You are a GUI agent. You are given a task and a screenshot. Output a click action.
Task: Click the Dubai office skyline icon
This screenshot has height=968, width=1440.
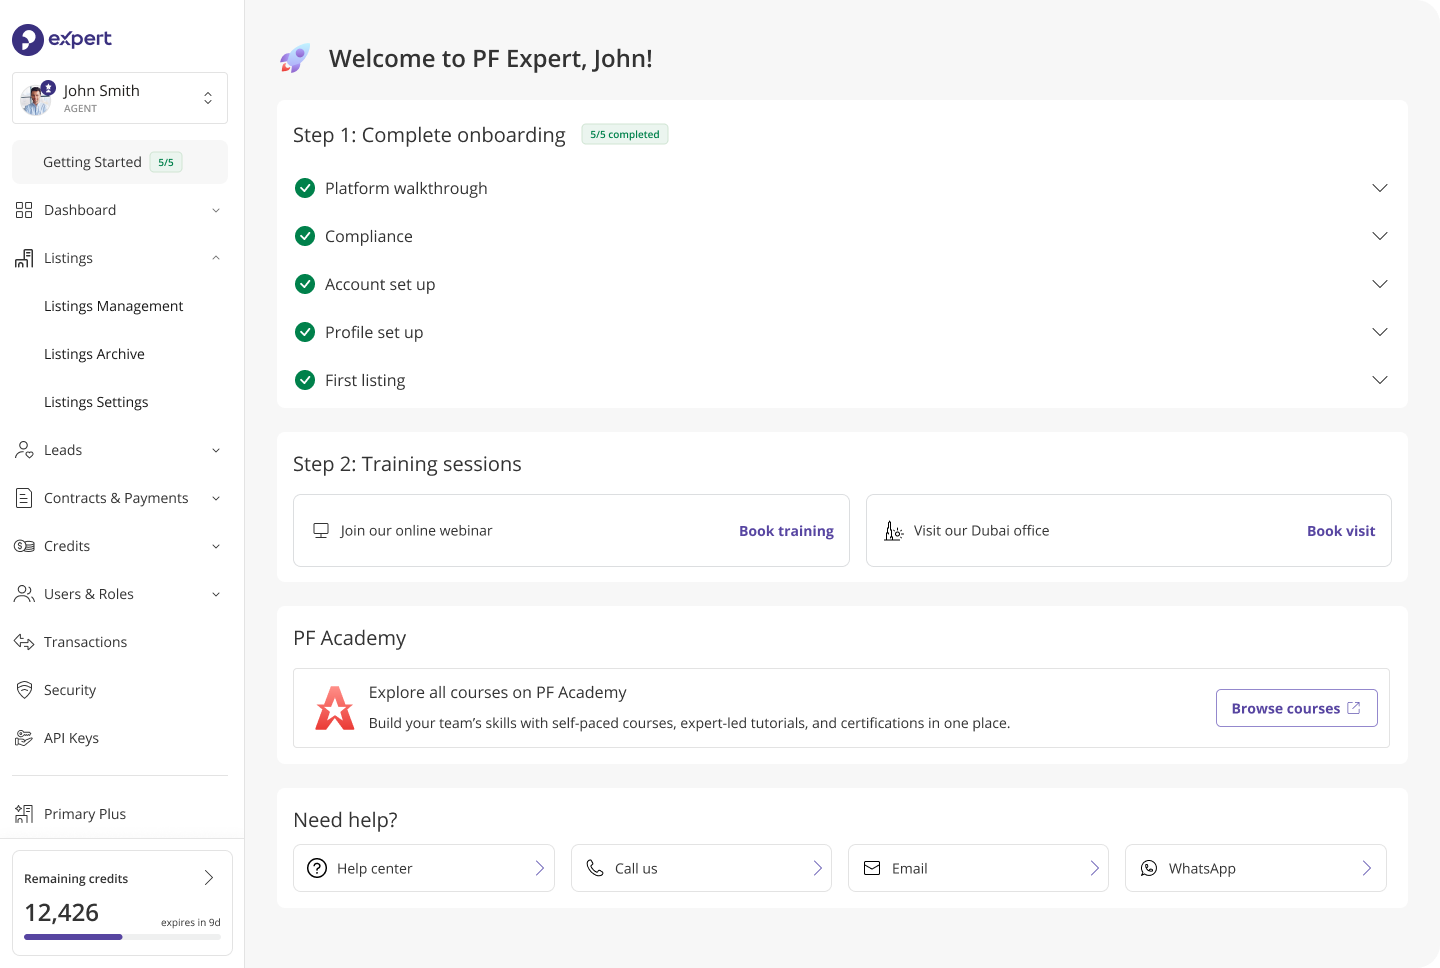tap(894, 531)
